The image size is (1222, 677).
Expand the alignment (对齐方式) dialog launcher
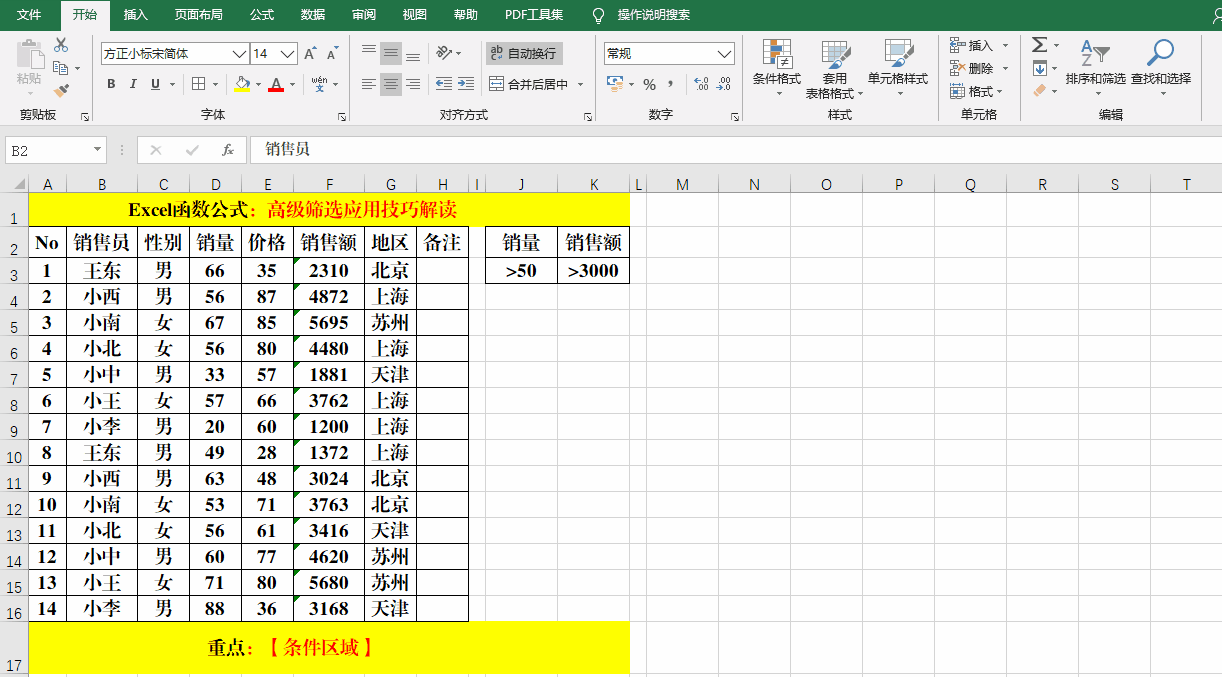(587, 116)
